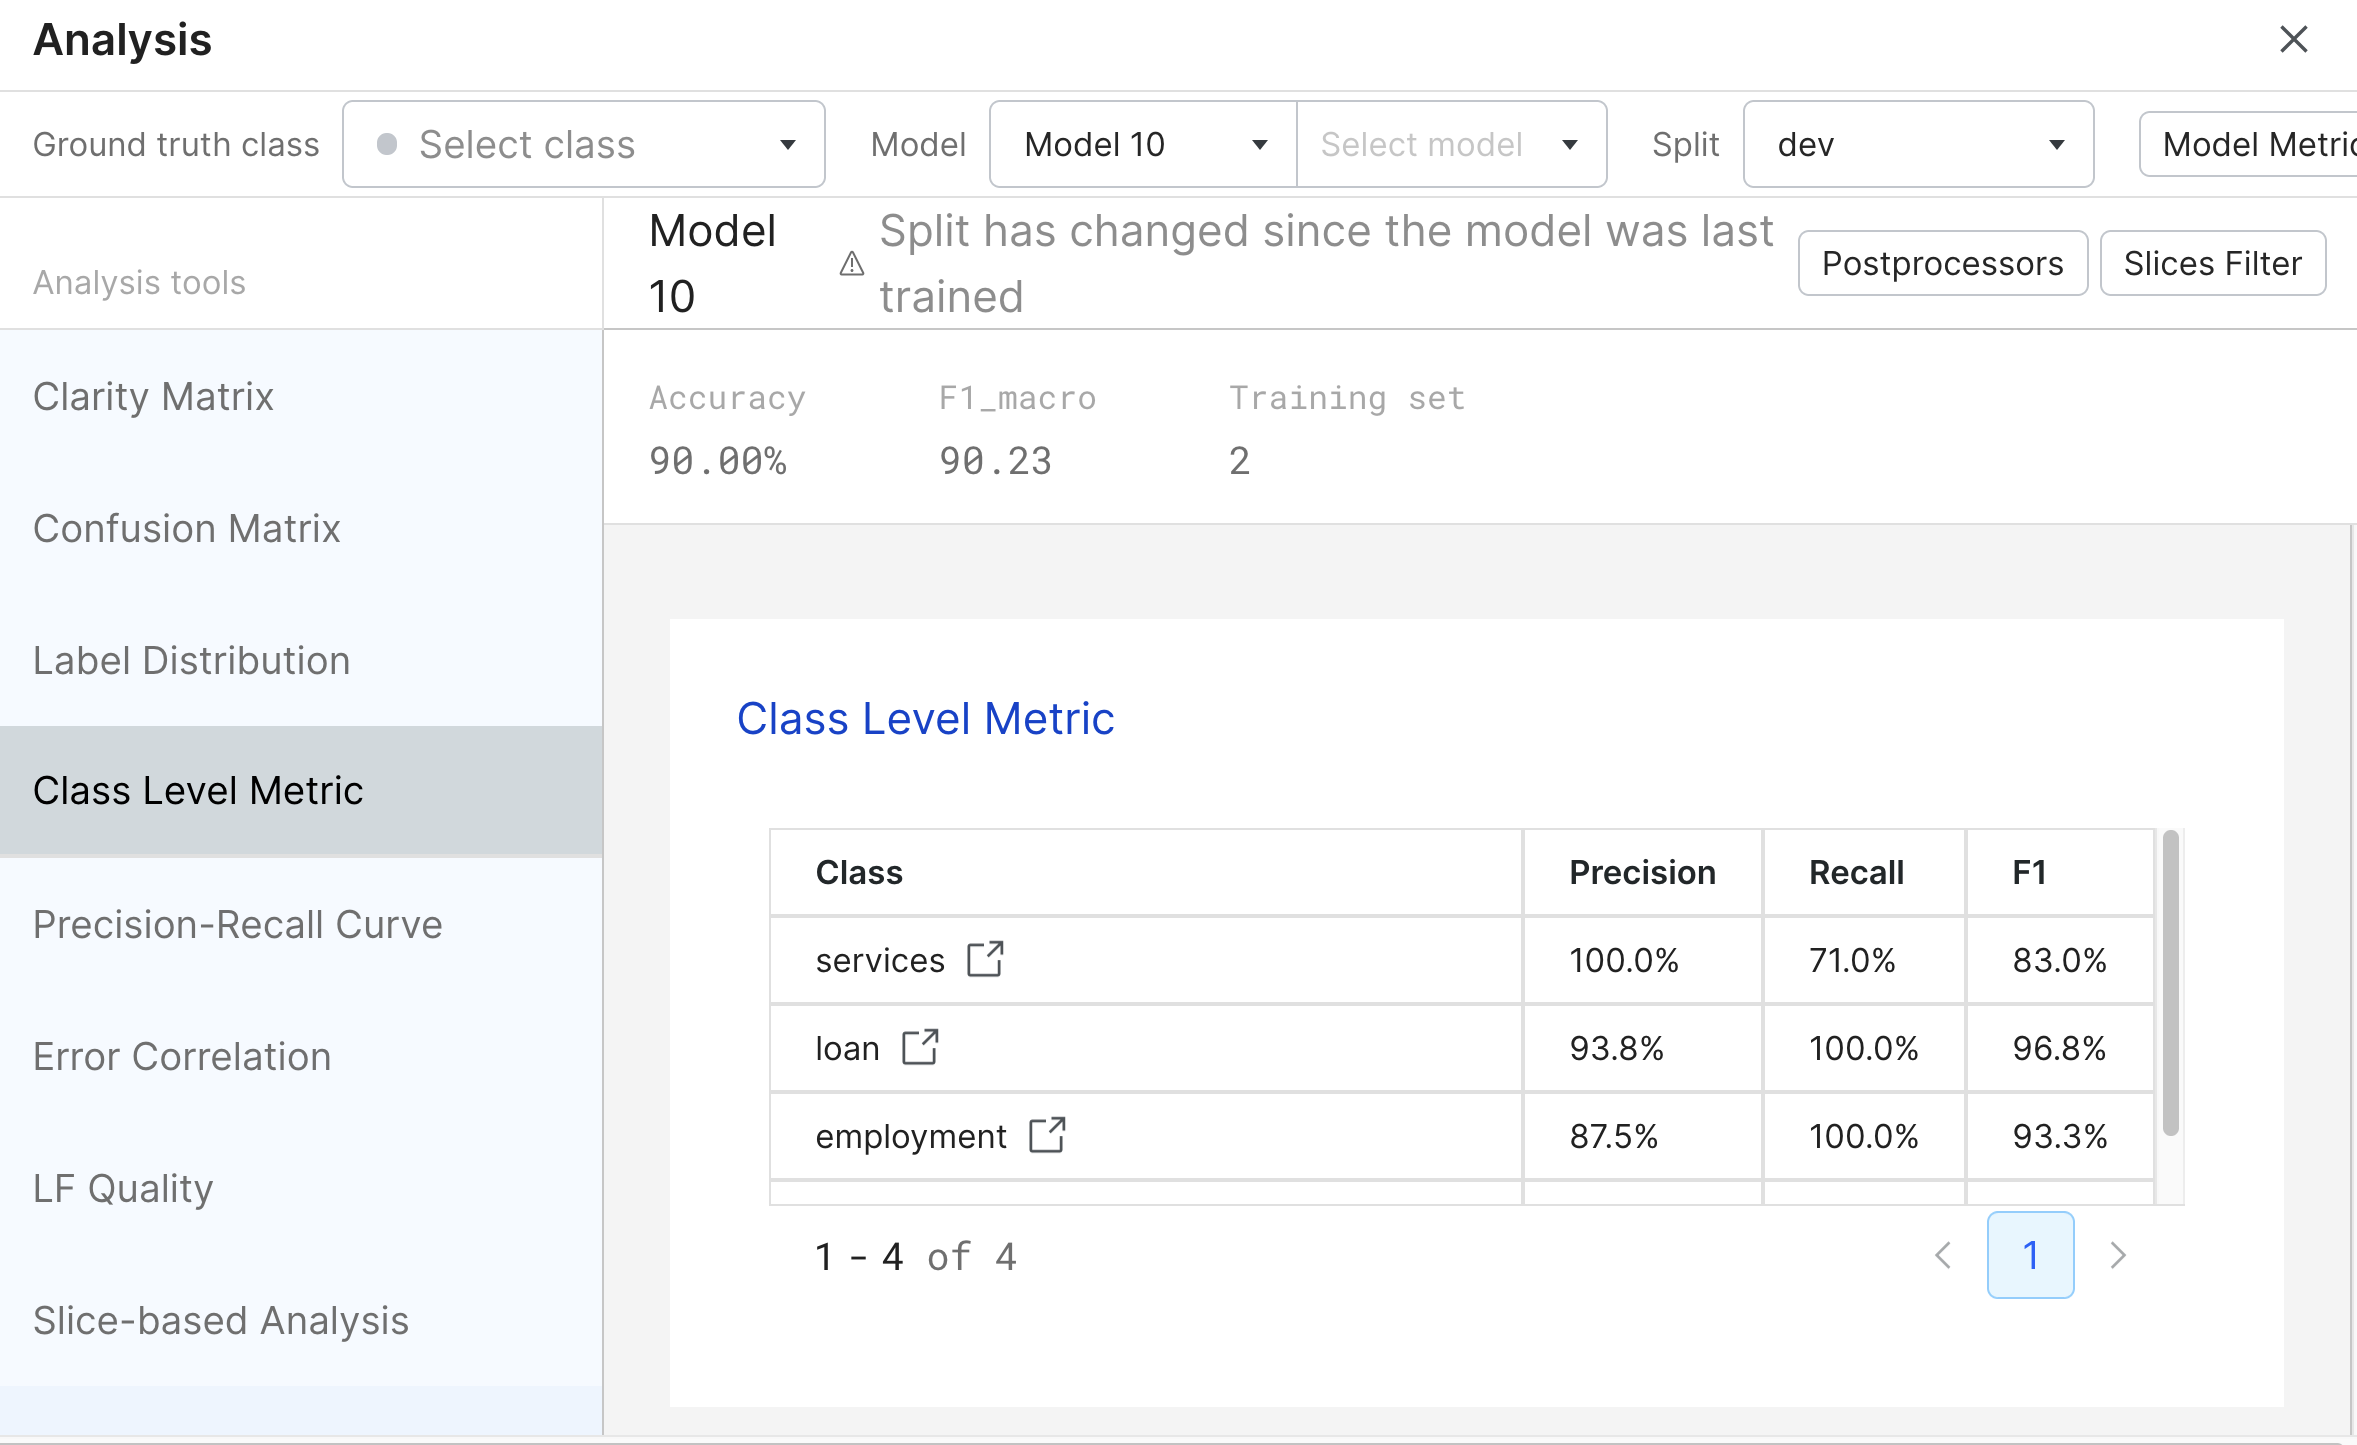Image resolution: width=2357 pixels, height=1445 pixels.
Task: Click the split changed warning message
Action: (x=1326, y=264)
